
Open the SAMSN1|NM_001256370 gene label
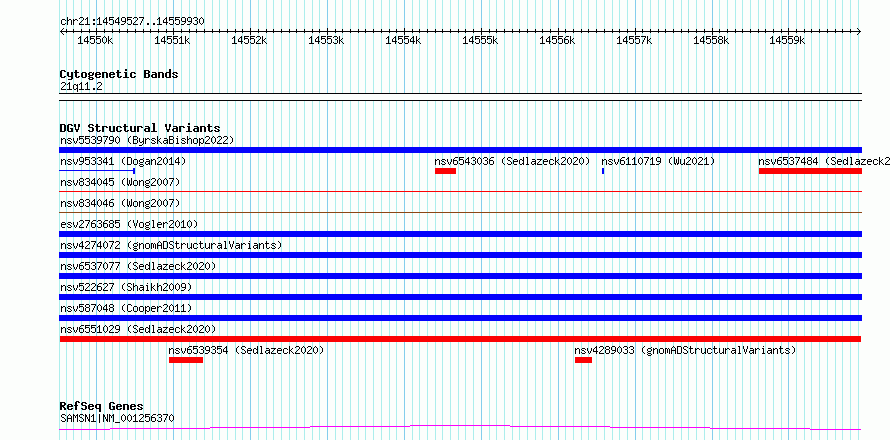click(117, 419)
